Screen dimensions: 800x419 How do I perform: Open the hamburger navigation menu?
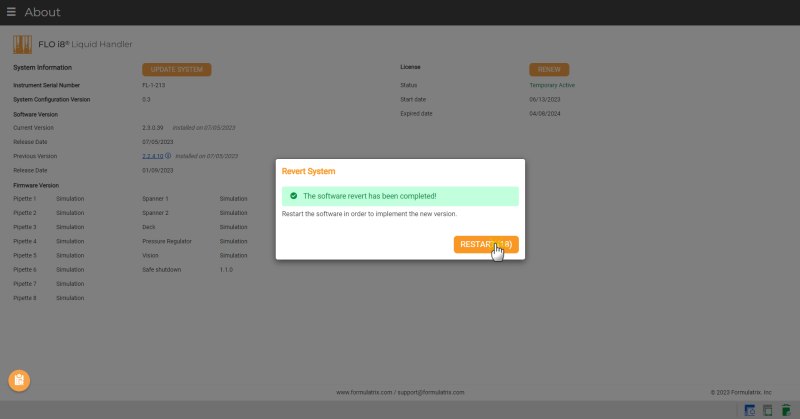click(11, 12)
